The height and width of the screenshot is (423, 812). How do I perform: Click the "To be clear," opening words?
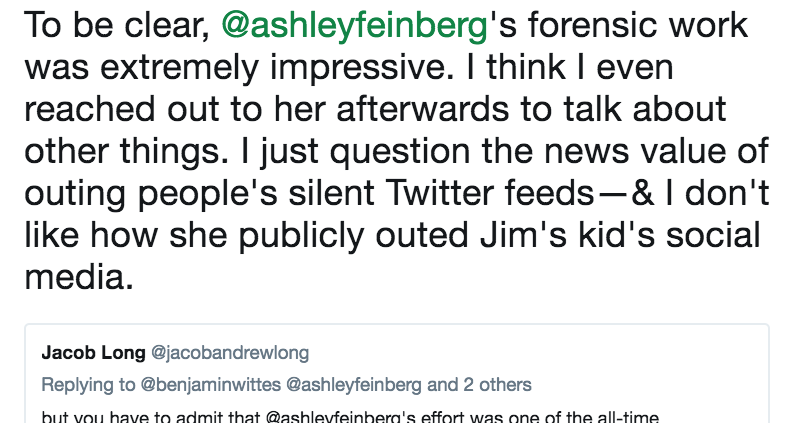[117, 26]
